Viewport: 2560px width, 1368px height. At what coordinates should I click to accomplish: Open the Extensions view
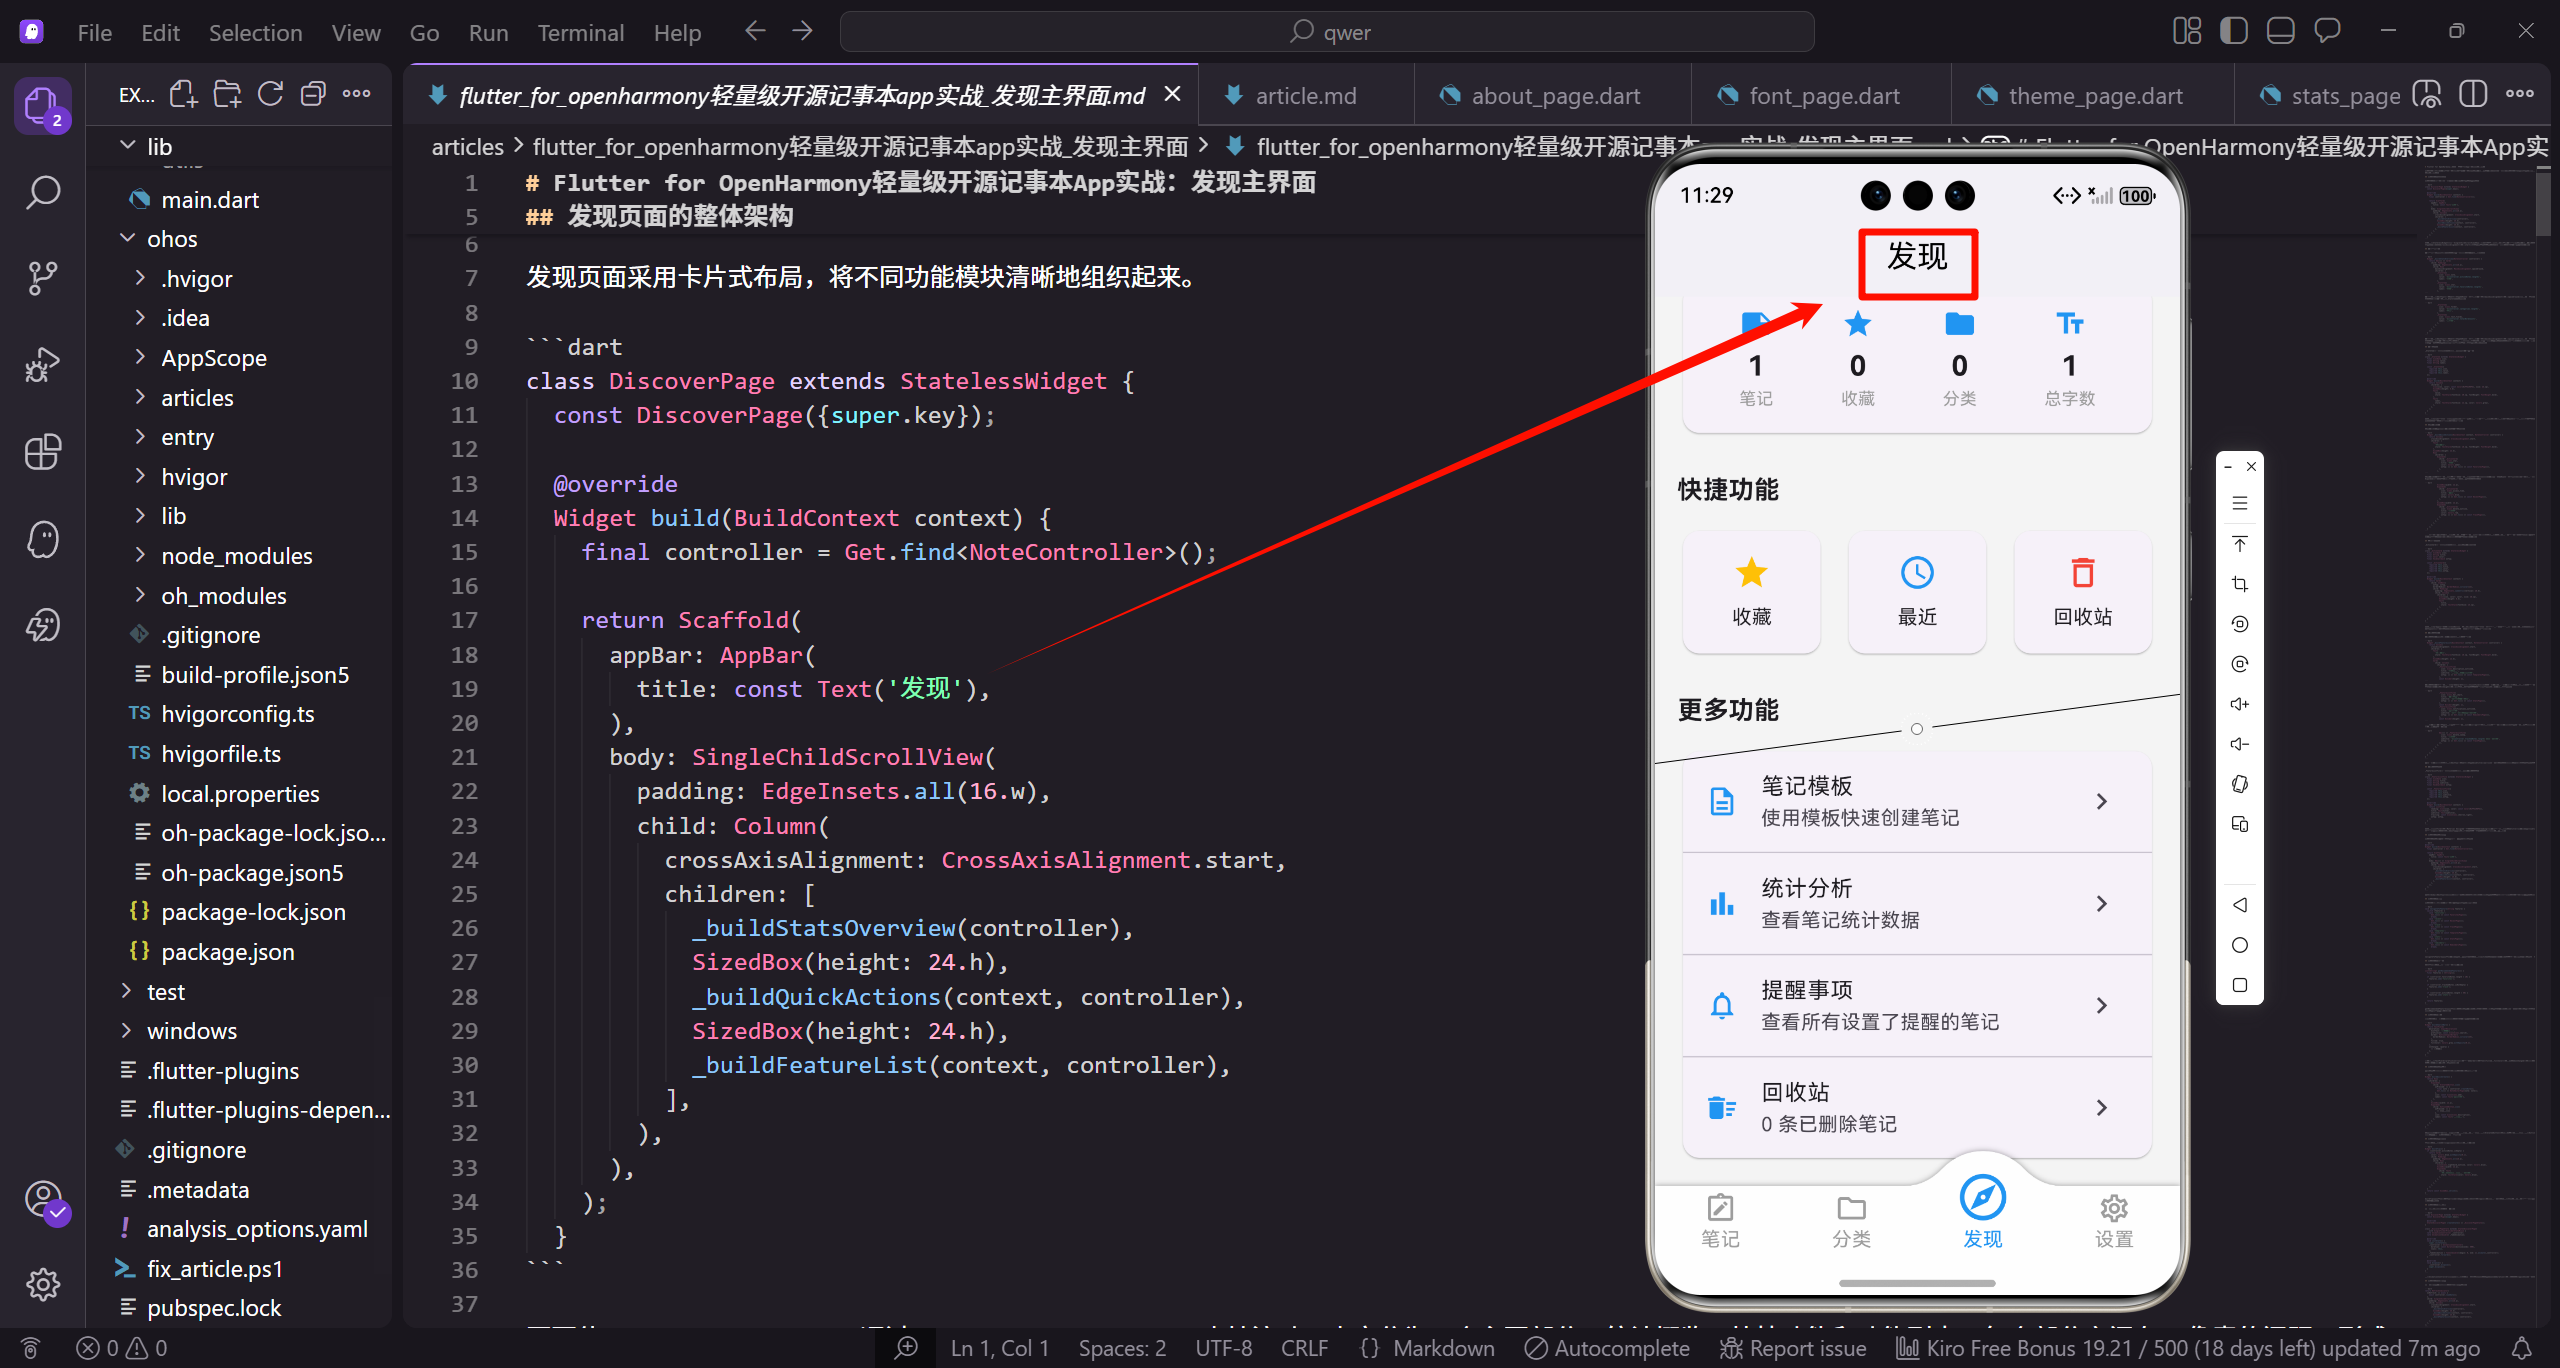pyautogui.click(x=42, y=452)
